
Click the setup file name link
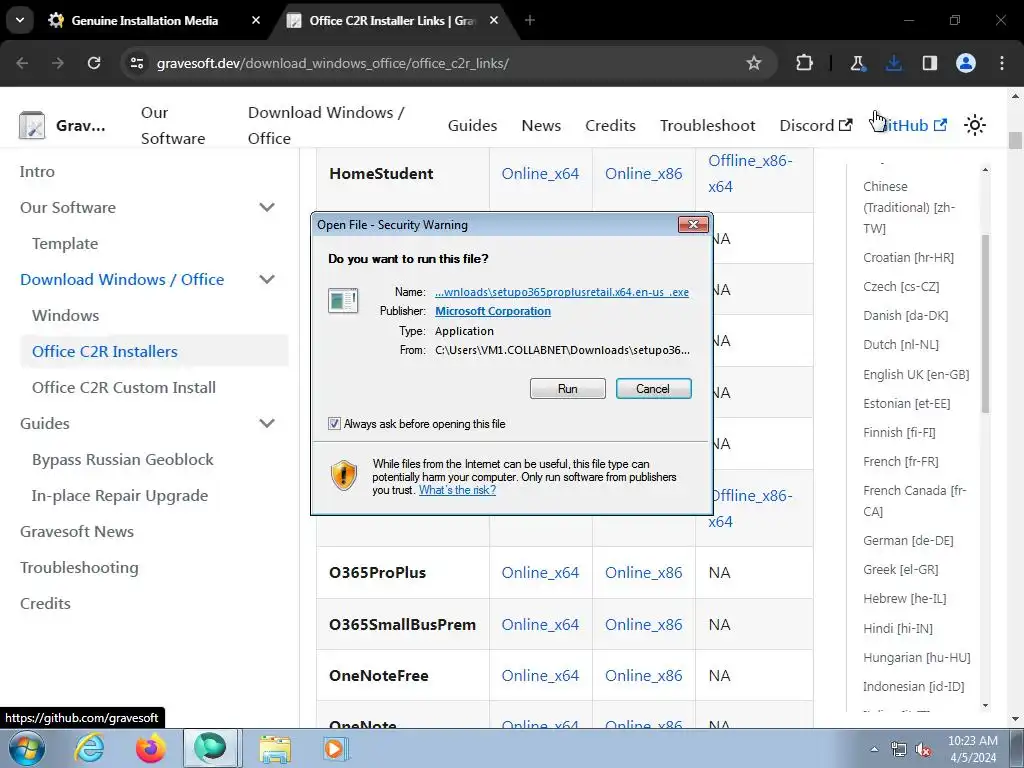(x=562, y=292)
